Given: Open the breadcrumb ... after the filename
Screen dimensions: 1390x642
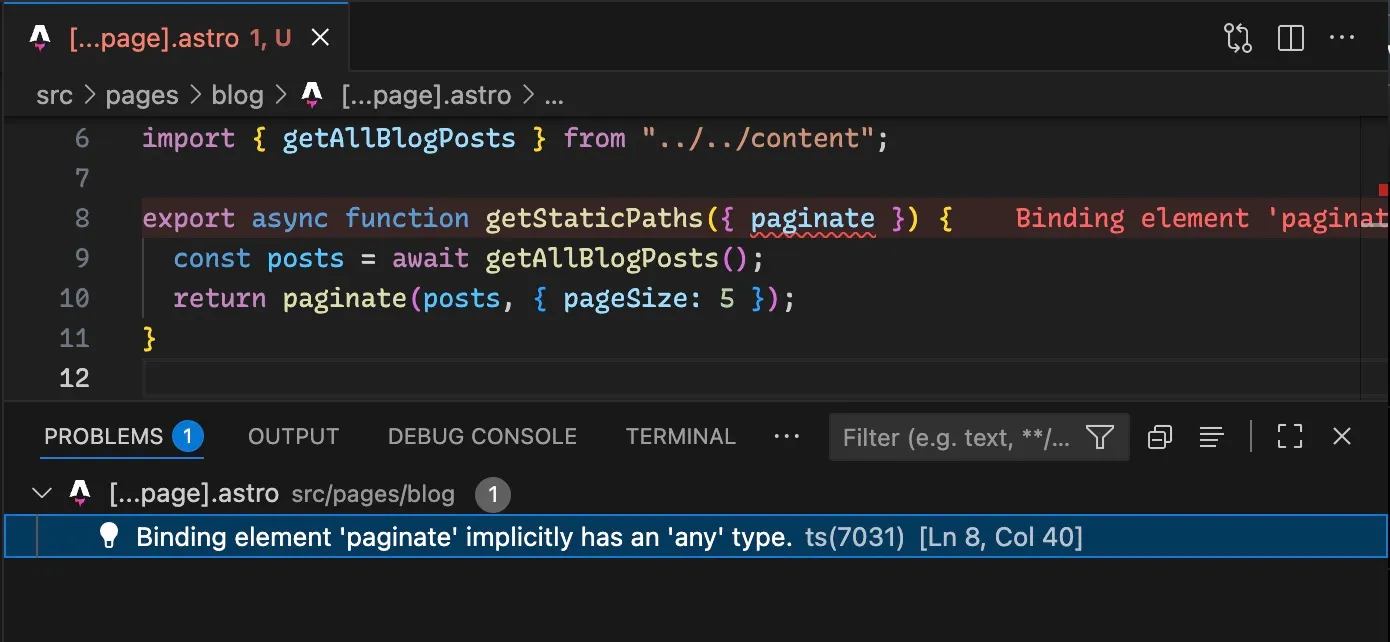Looking at the screenshot, I should pyautogui.click(x=552, y=95).
